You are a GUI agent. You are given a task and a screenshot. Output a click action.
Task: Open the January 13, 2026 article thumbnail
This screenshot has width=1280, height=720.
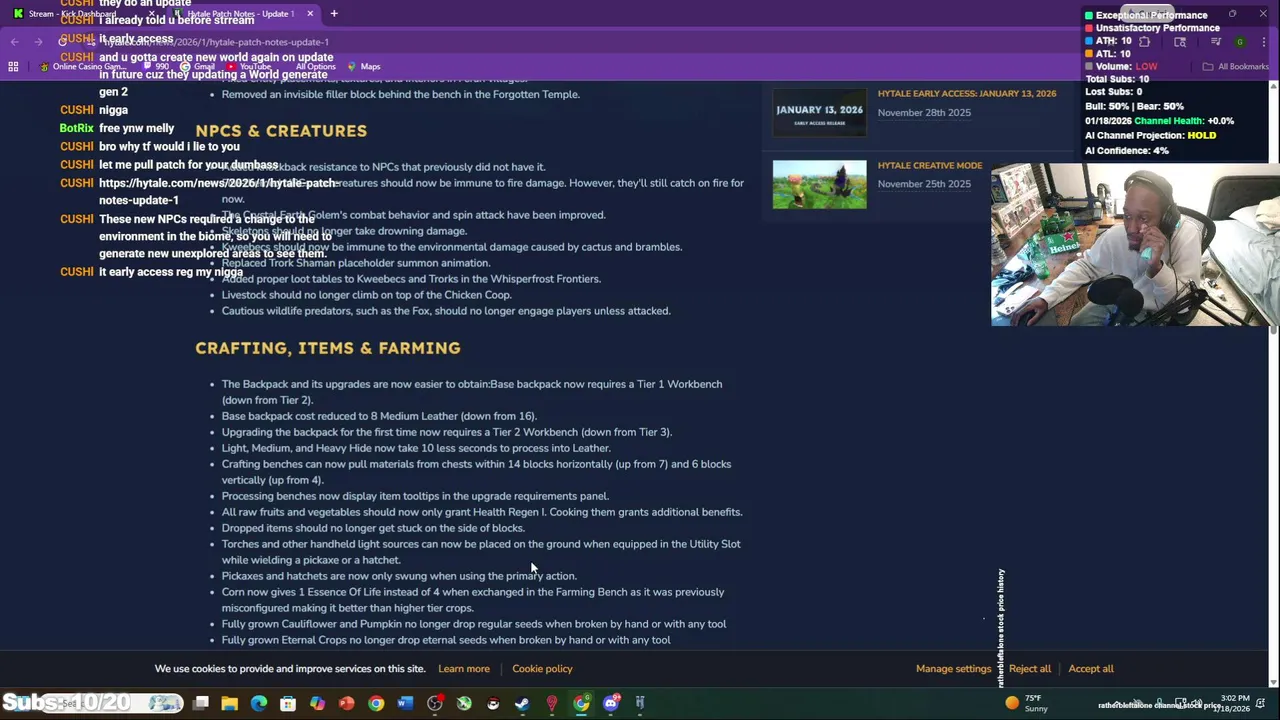tap(819, 113)
